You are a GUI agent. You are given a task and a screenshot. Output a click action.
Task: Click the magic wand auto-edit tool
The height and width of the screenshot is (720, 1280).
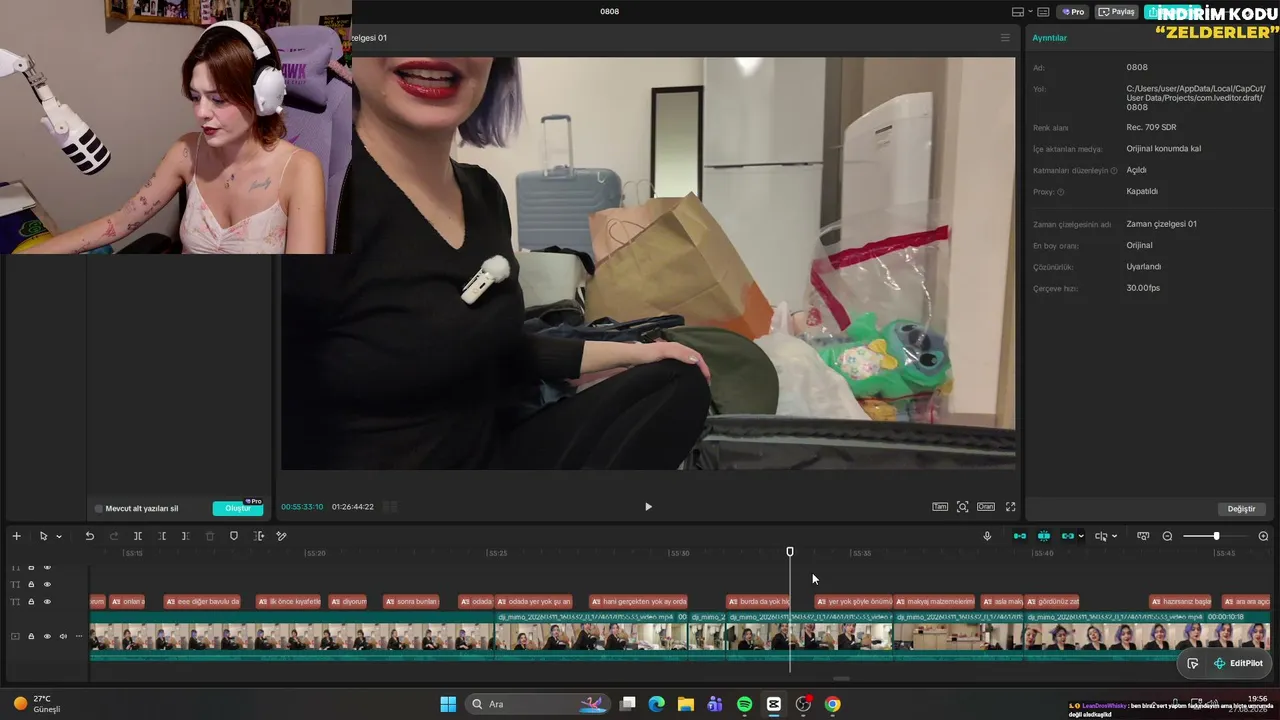point(281,536)
